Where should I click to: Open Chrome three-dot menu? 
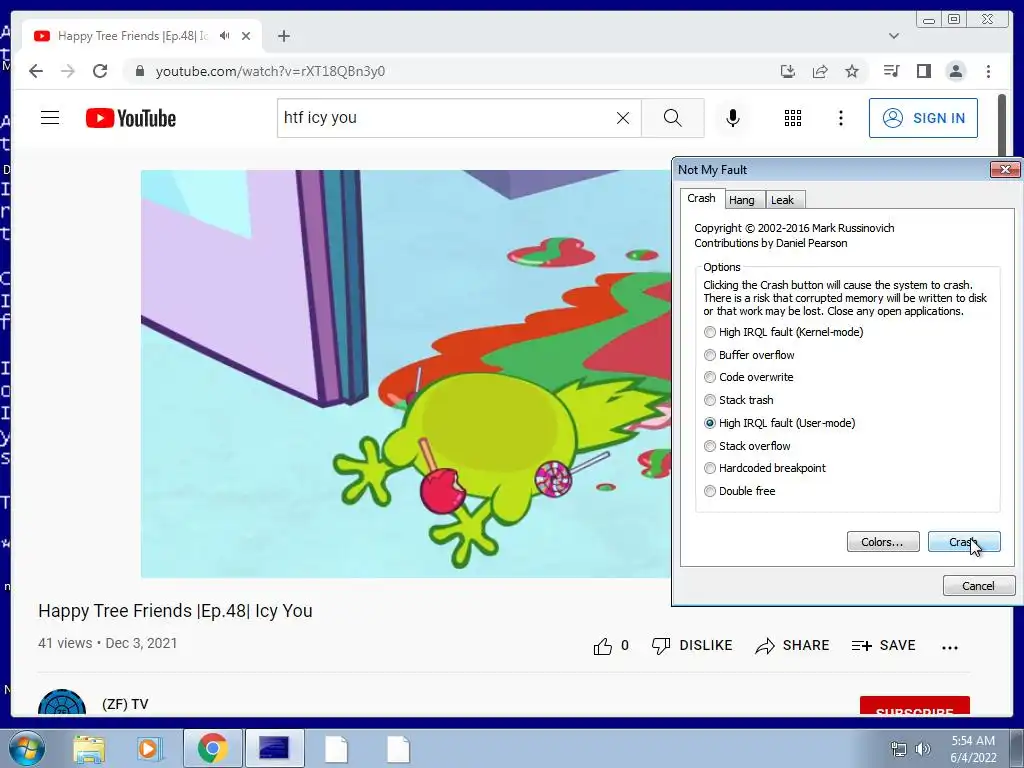coord(988,71)
